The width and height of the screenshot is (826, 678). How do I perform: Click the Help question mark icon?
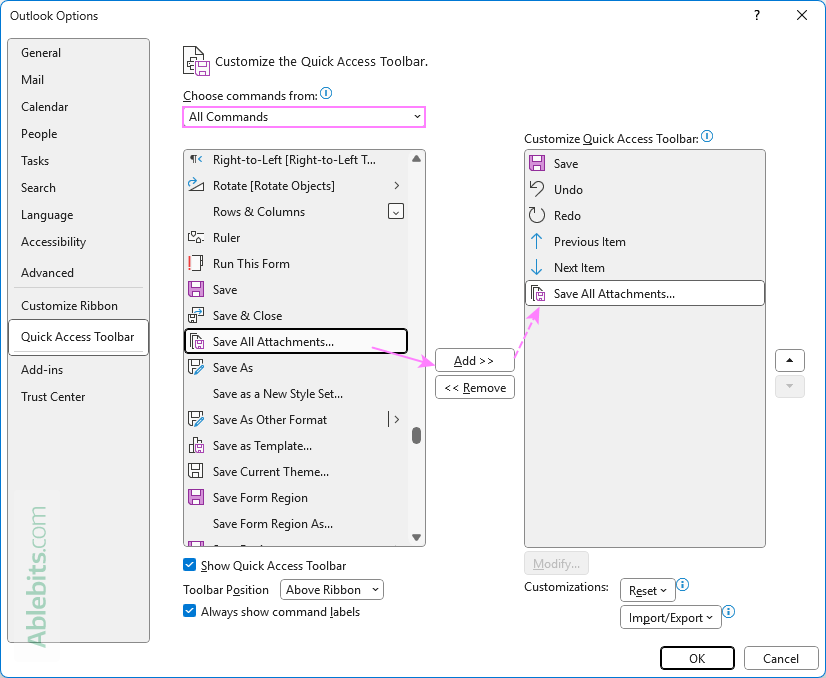(757, 15)
